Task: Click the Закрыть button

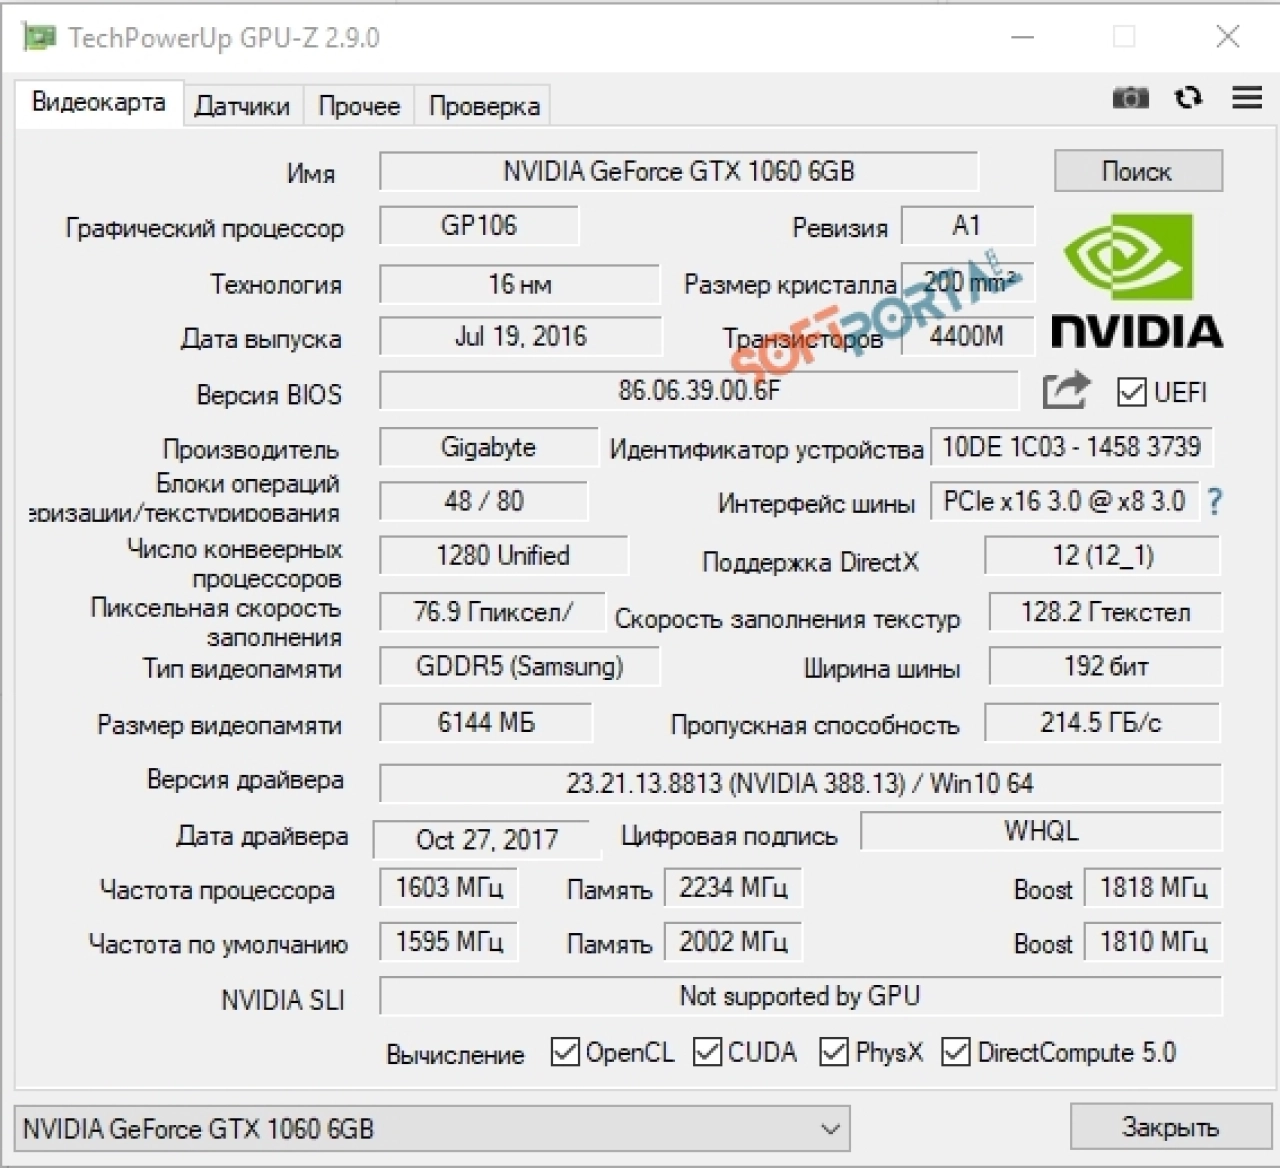Action: coord(1170,1128)
